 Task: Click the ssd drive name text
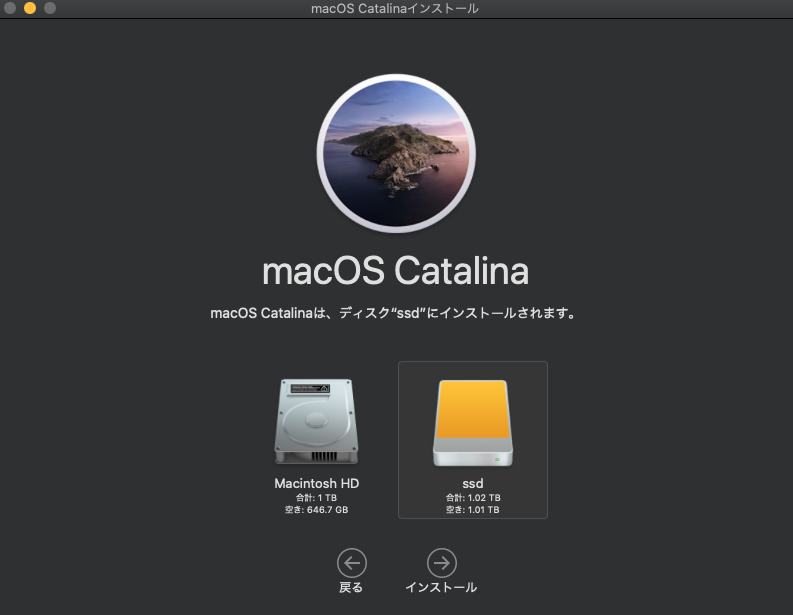point(473,484)
